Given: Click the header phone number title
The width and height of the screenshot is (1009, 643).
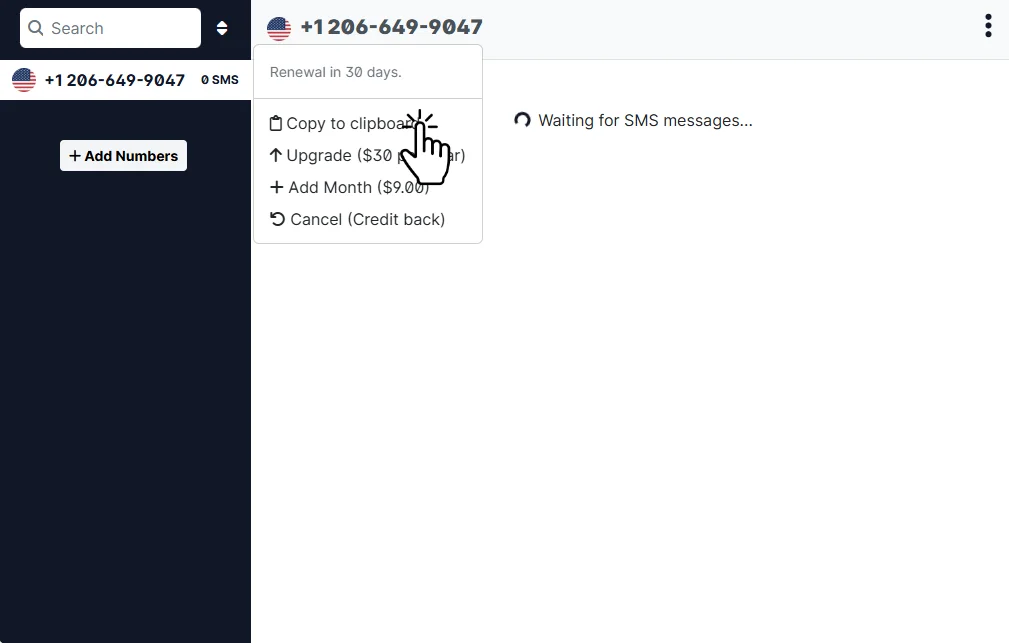Looking at the screenshot, I should 391,27.
